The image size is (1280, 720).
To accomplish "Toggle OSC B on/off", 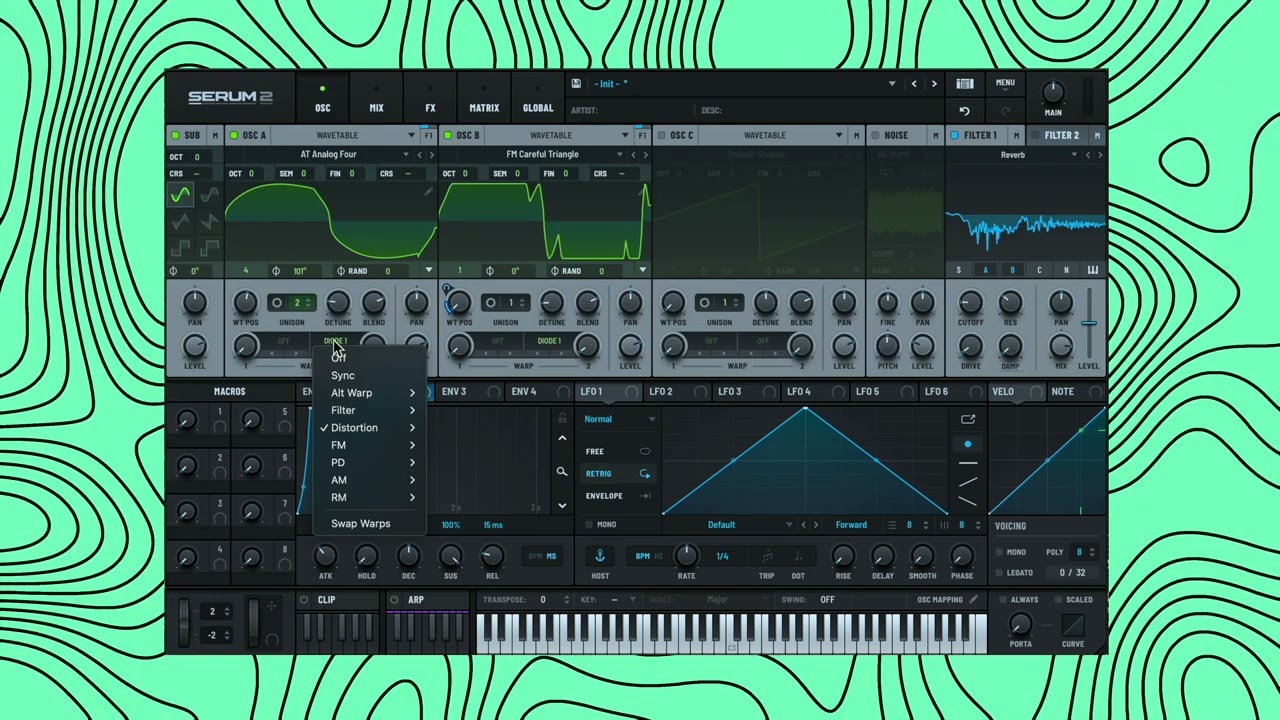I will (x=448, y=135).
